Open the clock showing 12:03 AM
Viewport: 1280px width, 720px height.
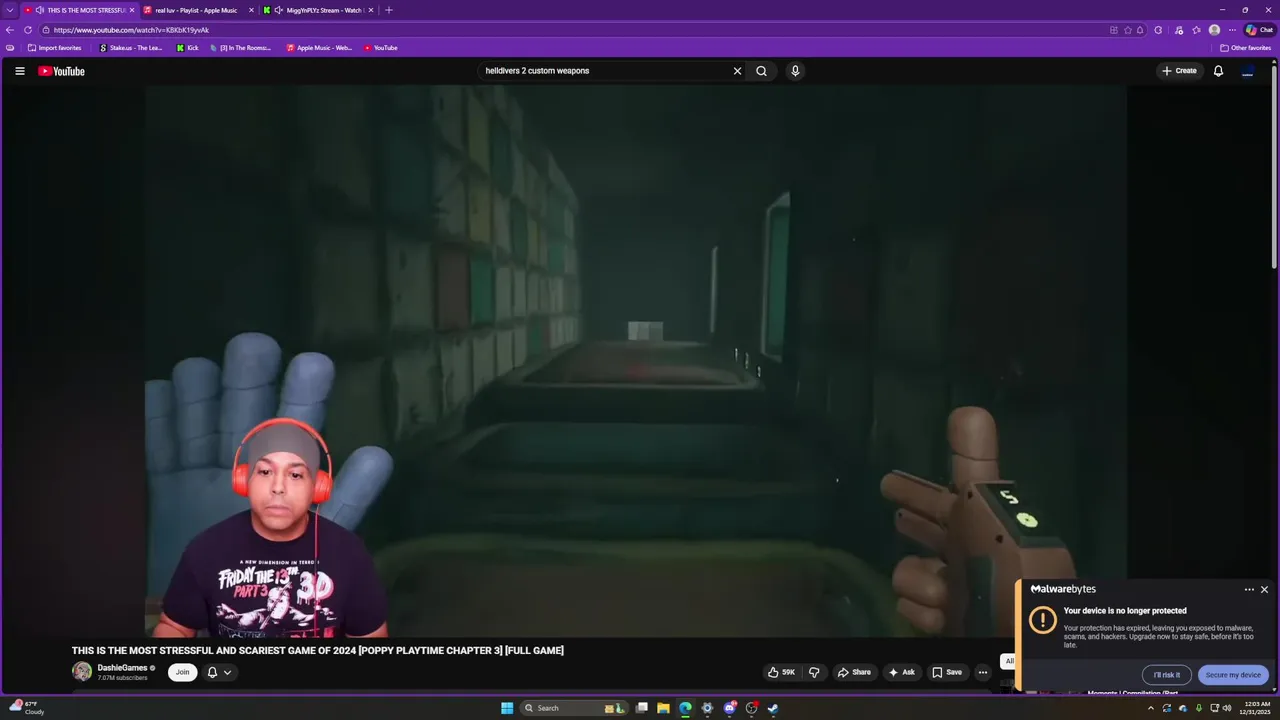pos(1257,708)
